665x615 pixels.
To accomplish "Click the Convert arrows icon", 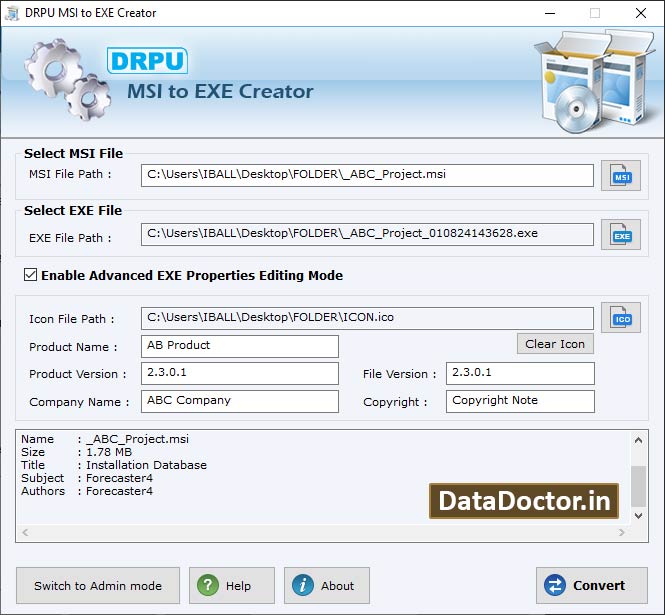I will [555, 585].
